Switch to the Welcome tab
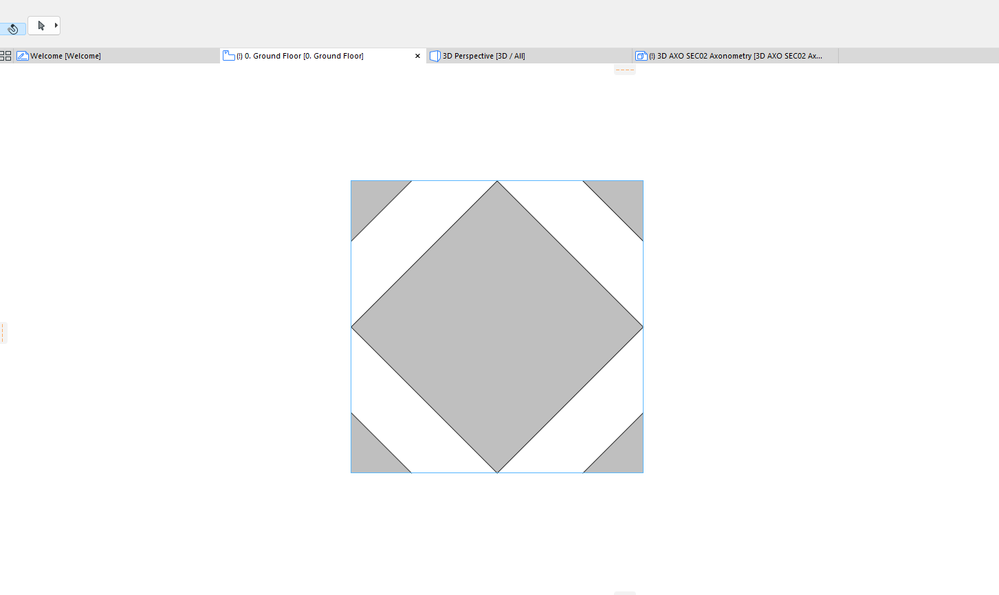The height and width of the screenshot is (595, 999). (66, 56)
